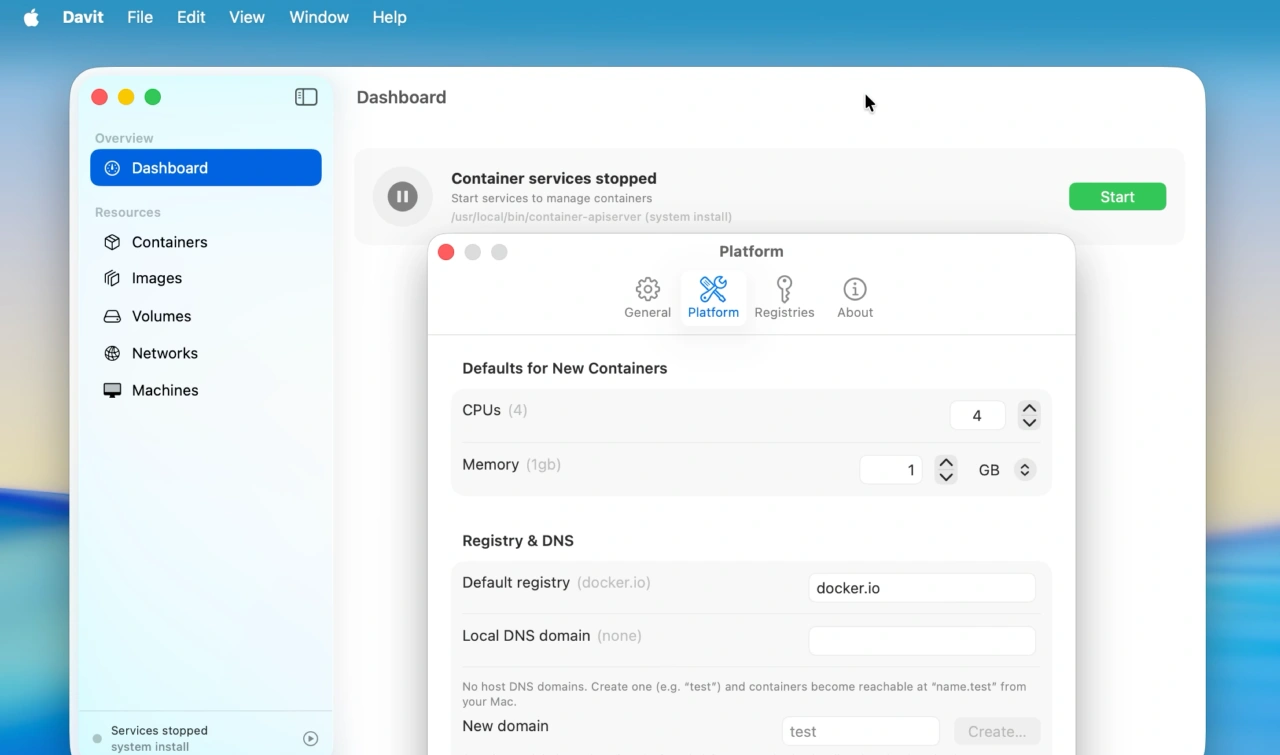Decrease CPUs with stepper down arrow
Screen dimensions: 1280x755
click(x=1029, y=423)
